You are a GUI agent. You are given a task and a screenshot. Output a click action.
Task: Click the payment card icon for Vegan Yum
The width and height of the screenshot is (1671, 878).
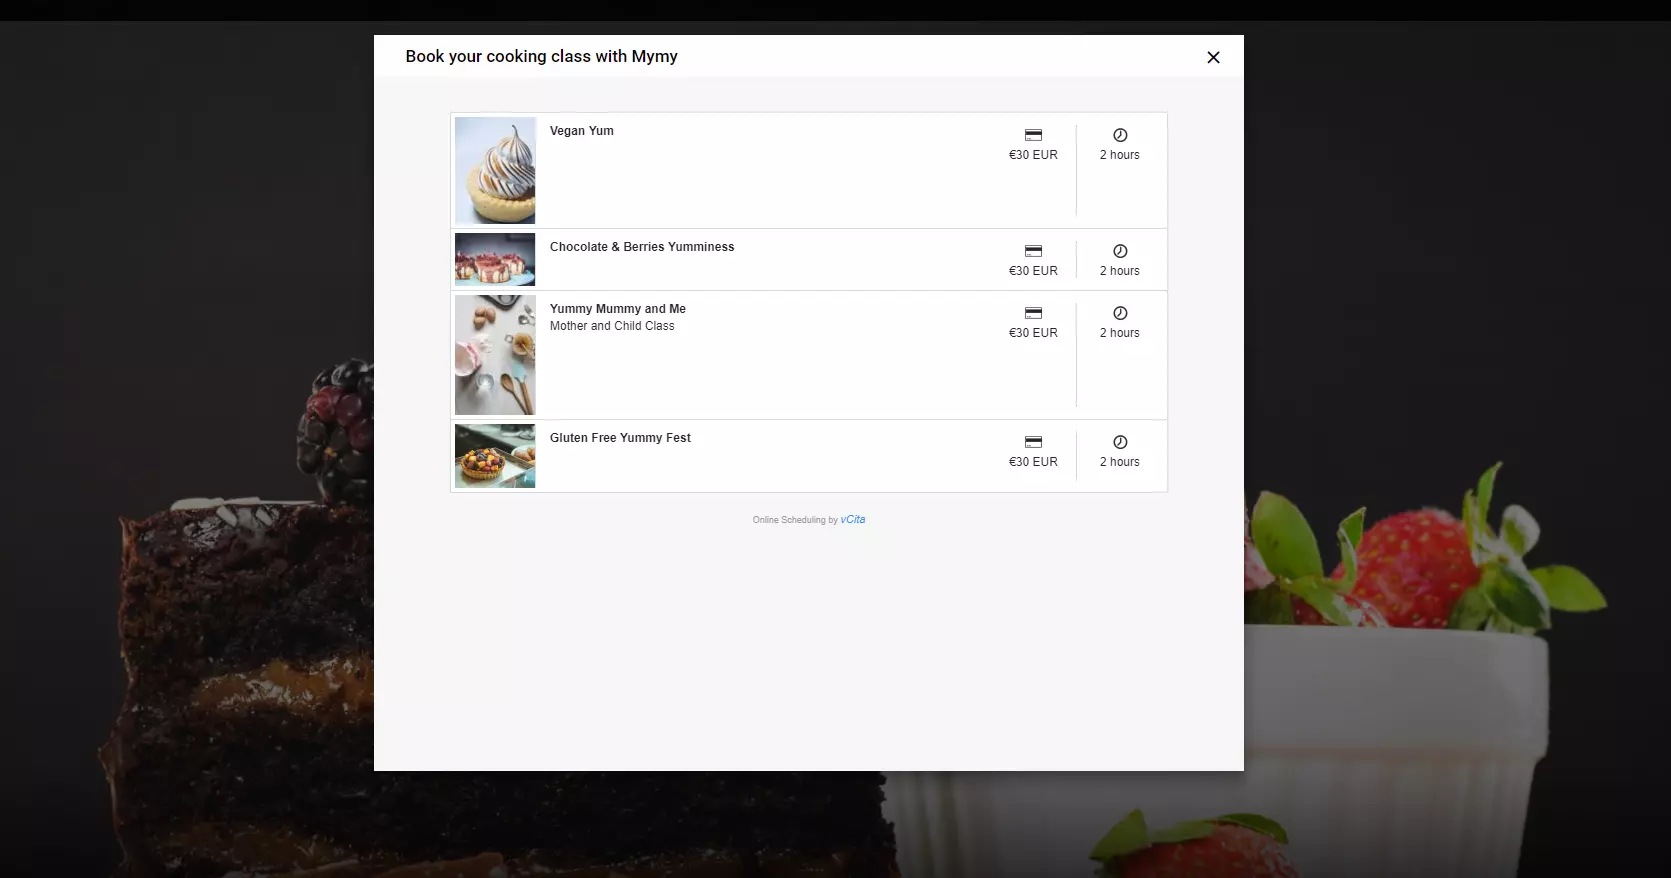click(1033, 135)
